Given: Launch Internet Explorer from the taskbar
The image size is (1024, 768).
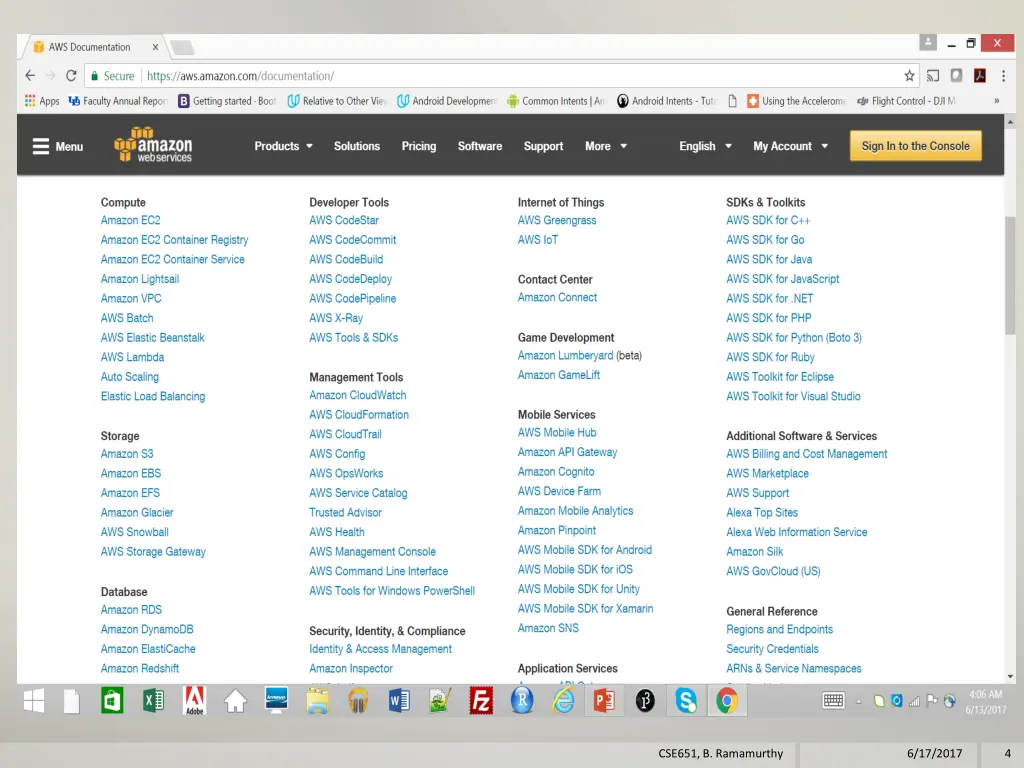Looking at the screenshot, I should [x=563, y=701].
